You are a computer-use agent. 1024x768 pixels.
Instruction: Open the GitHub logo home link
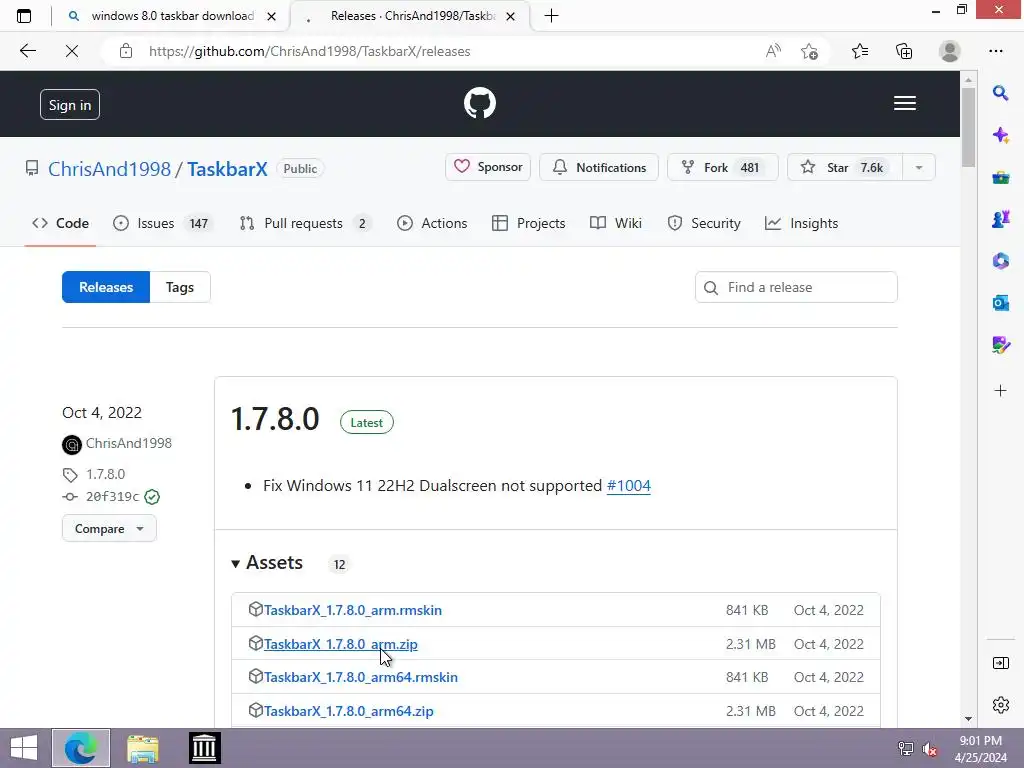point(479,103)
